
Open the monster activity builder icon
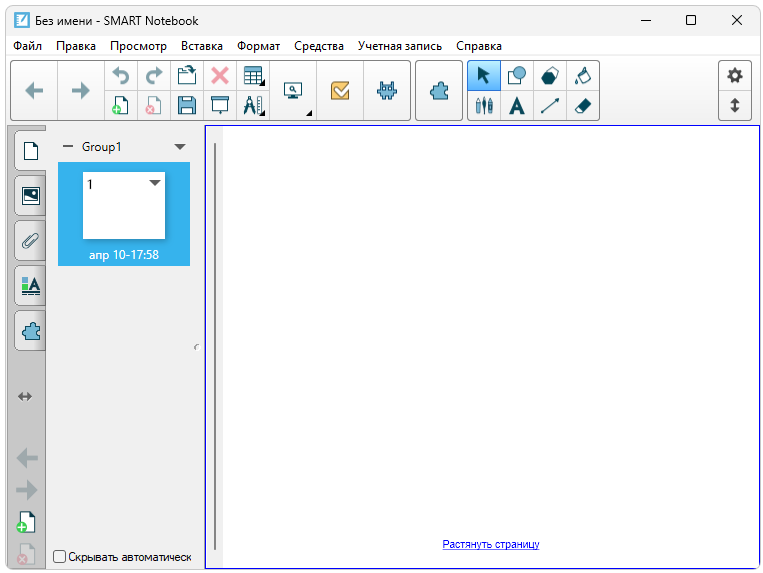click(387, 90)
